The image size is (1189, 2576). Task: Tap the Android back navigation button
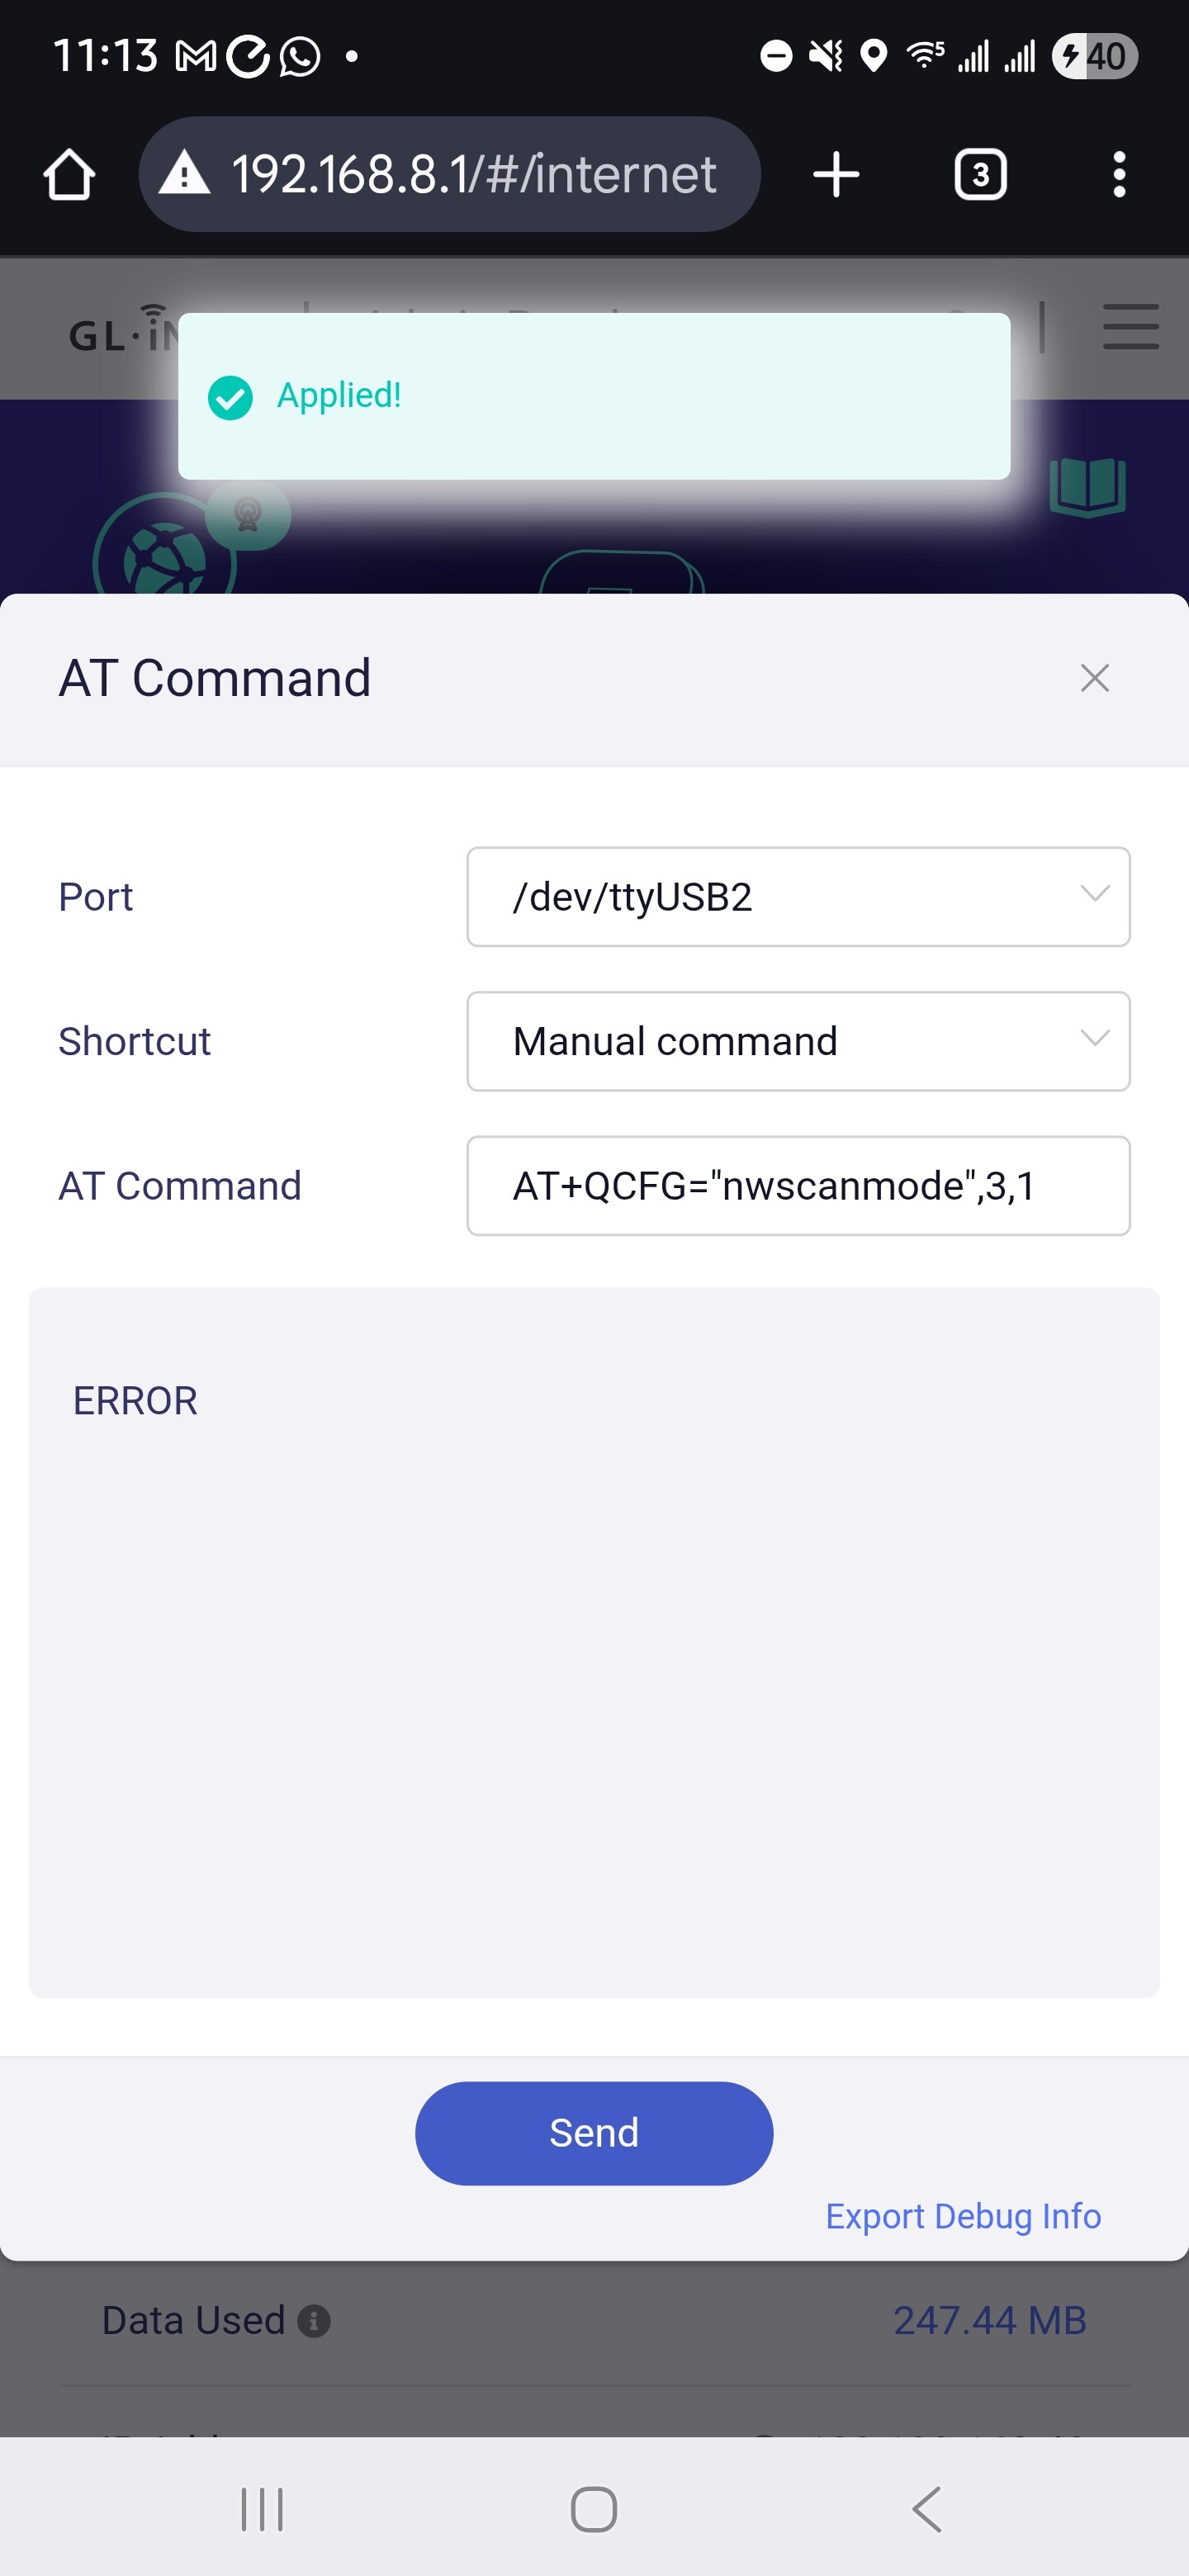[x=927, y=2509]
